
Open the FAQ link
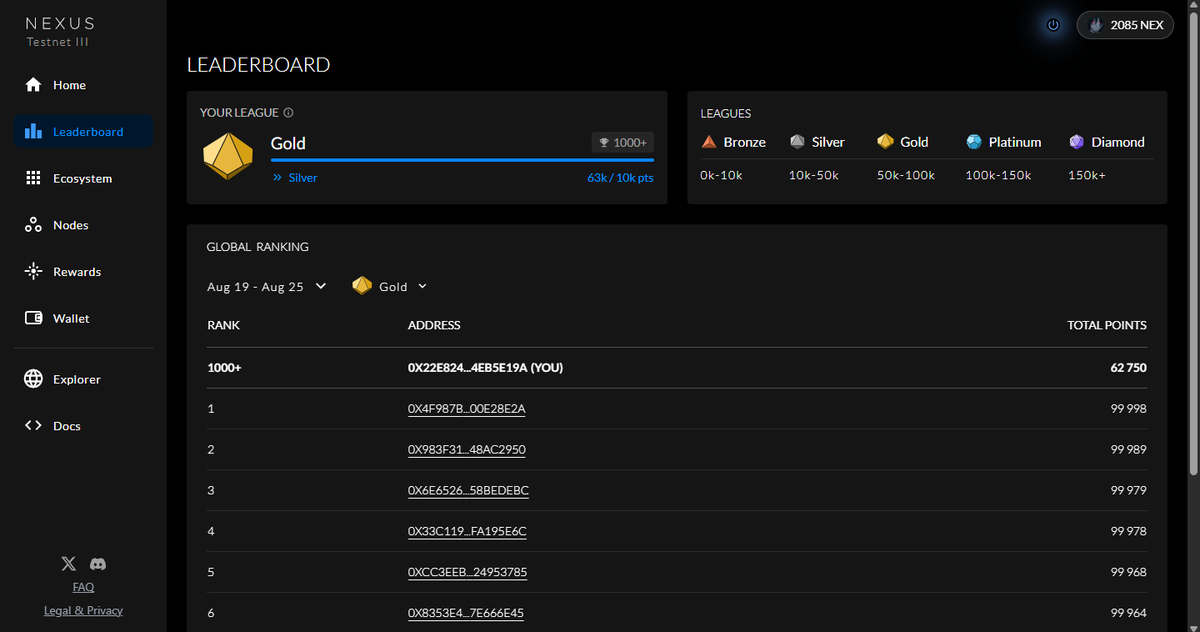coord(83,587)
